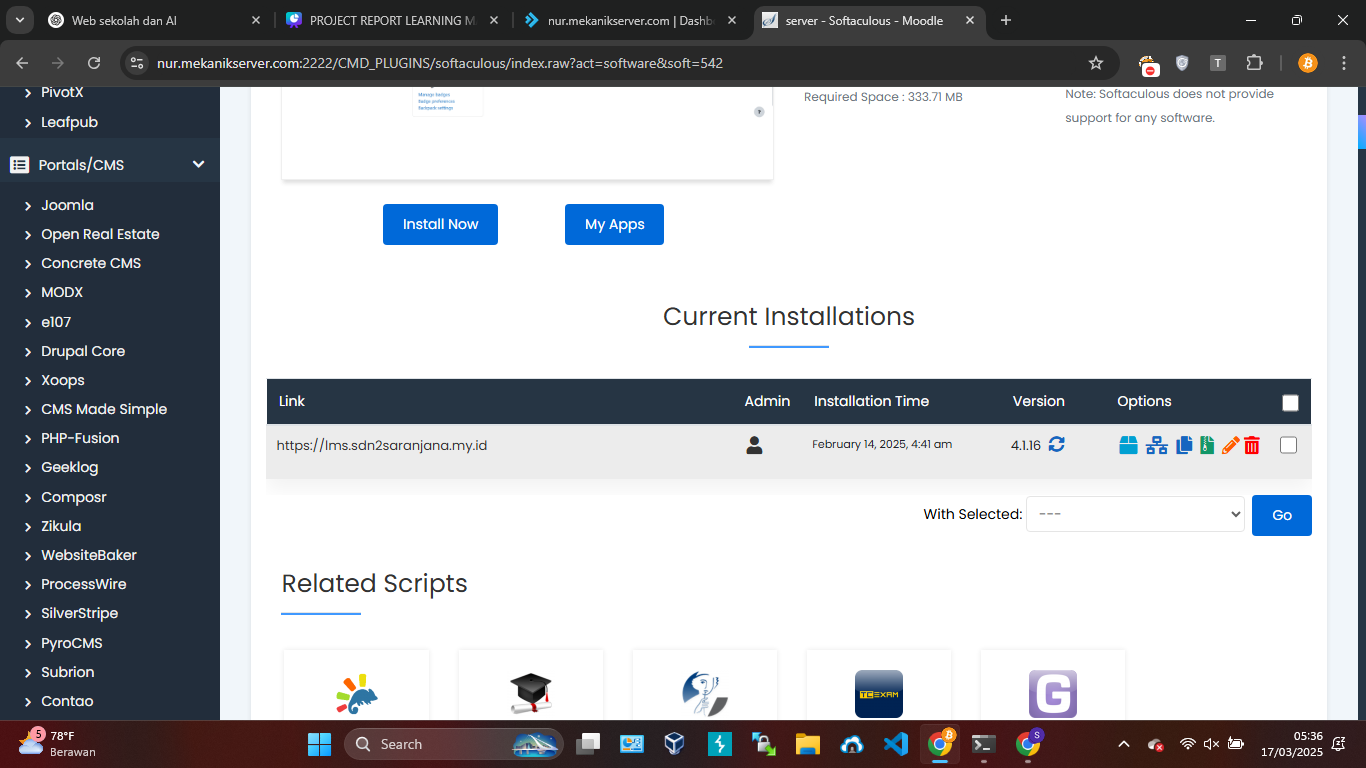1366x768 pixels.
Task: Click the shield extension icon in toolbar
Action: tap(1182, 63)
